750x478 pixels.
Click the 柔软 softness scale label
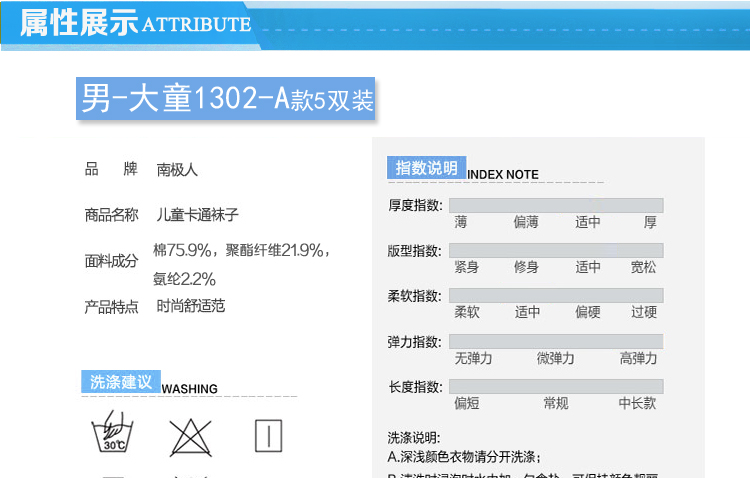466,312
